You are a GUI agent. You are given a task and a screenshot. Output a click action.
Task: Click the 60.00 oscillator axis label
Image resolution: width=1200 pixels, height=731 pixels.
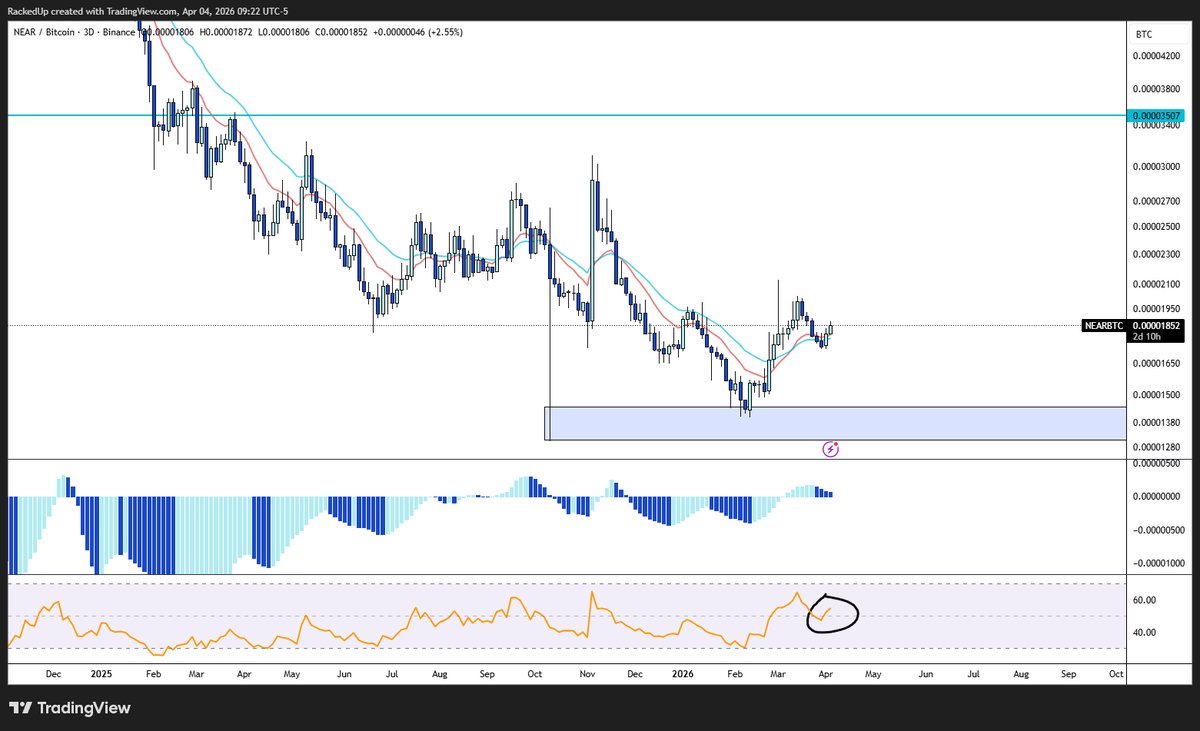[x=1144, y=600]
